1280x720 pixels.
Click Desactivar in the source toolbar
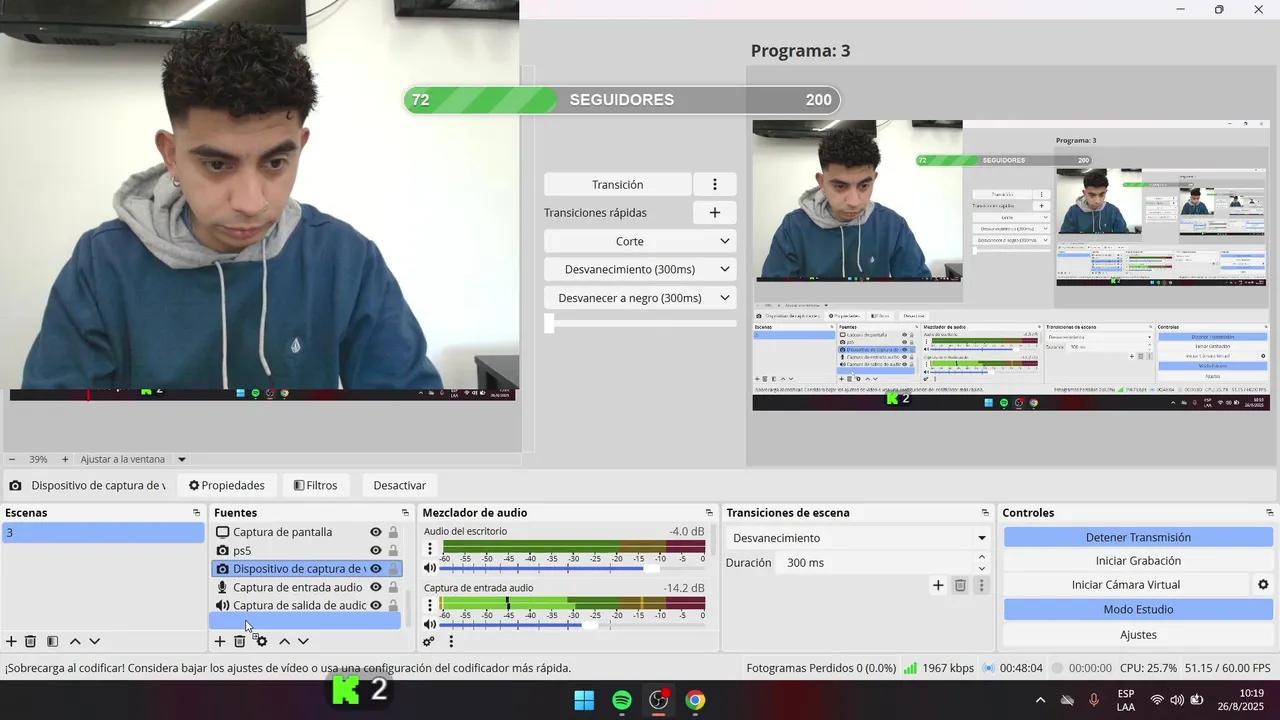pos(400,485)
